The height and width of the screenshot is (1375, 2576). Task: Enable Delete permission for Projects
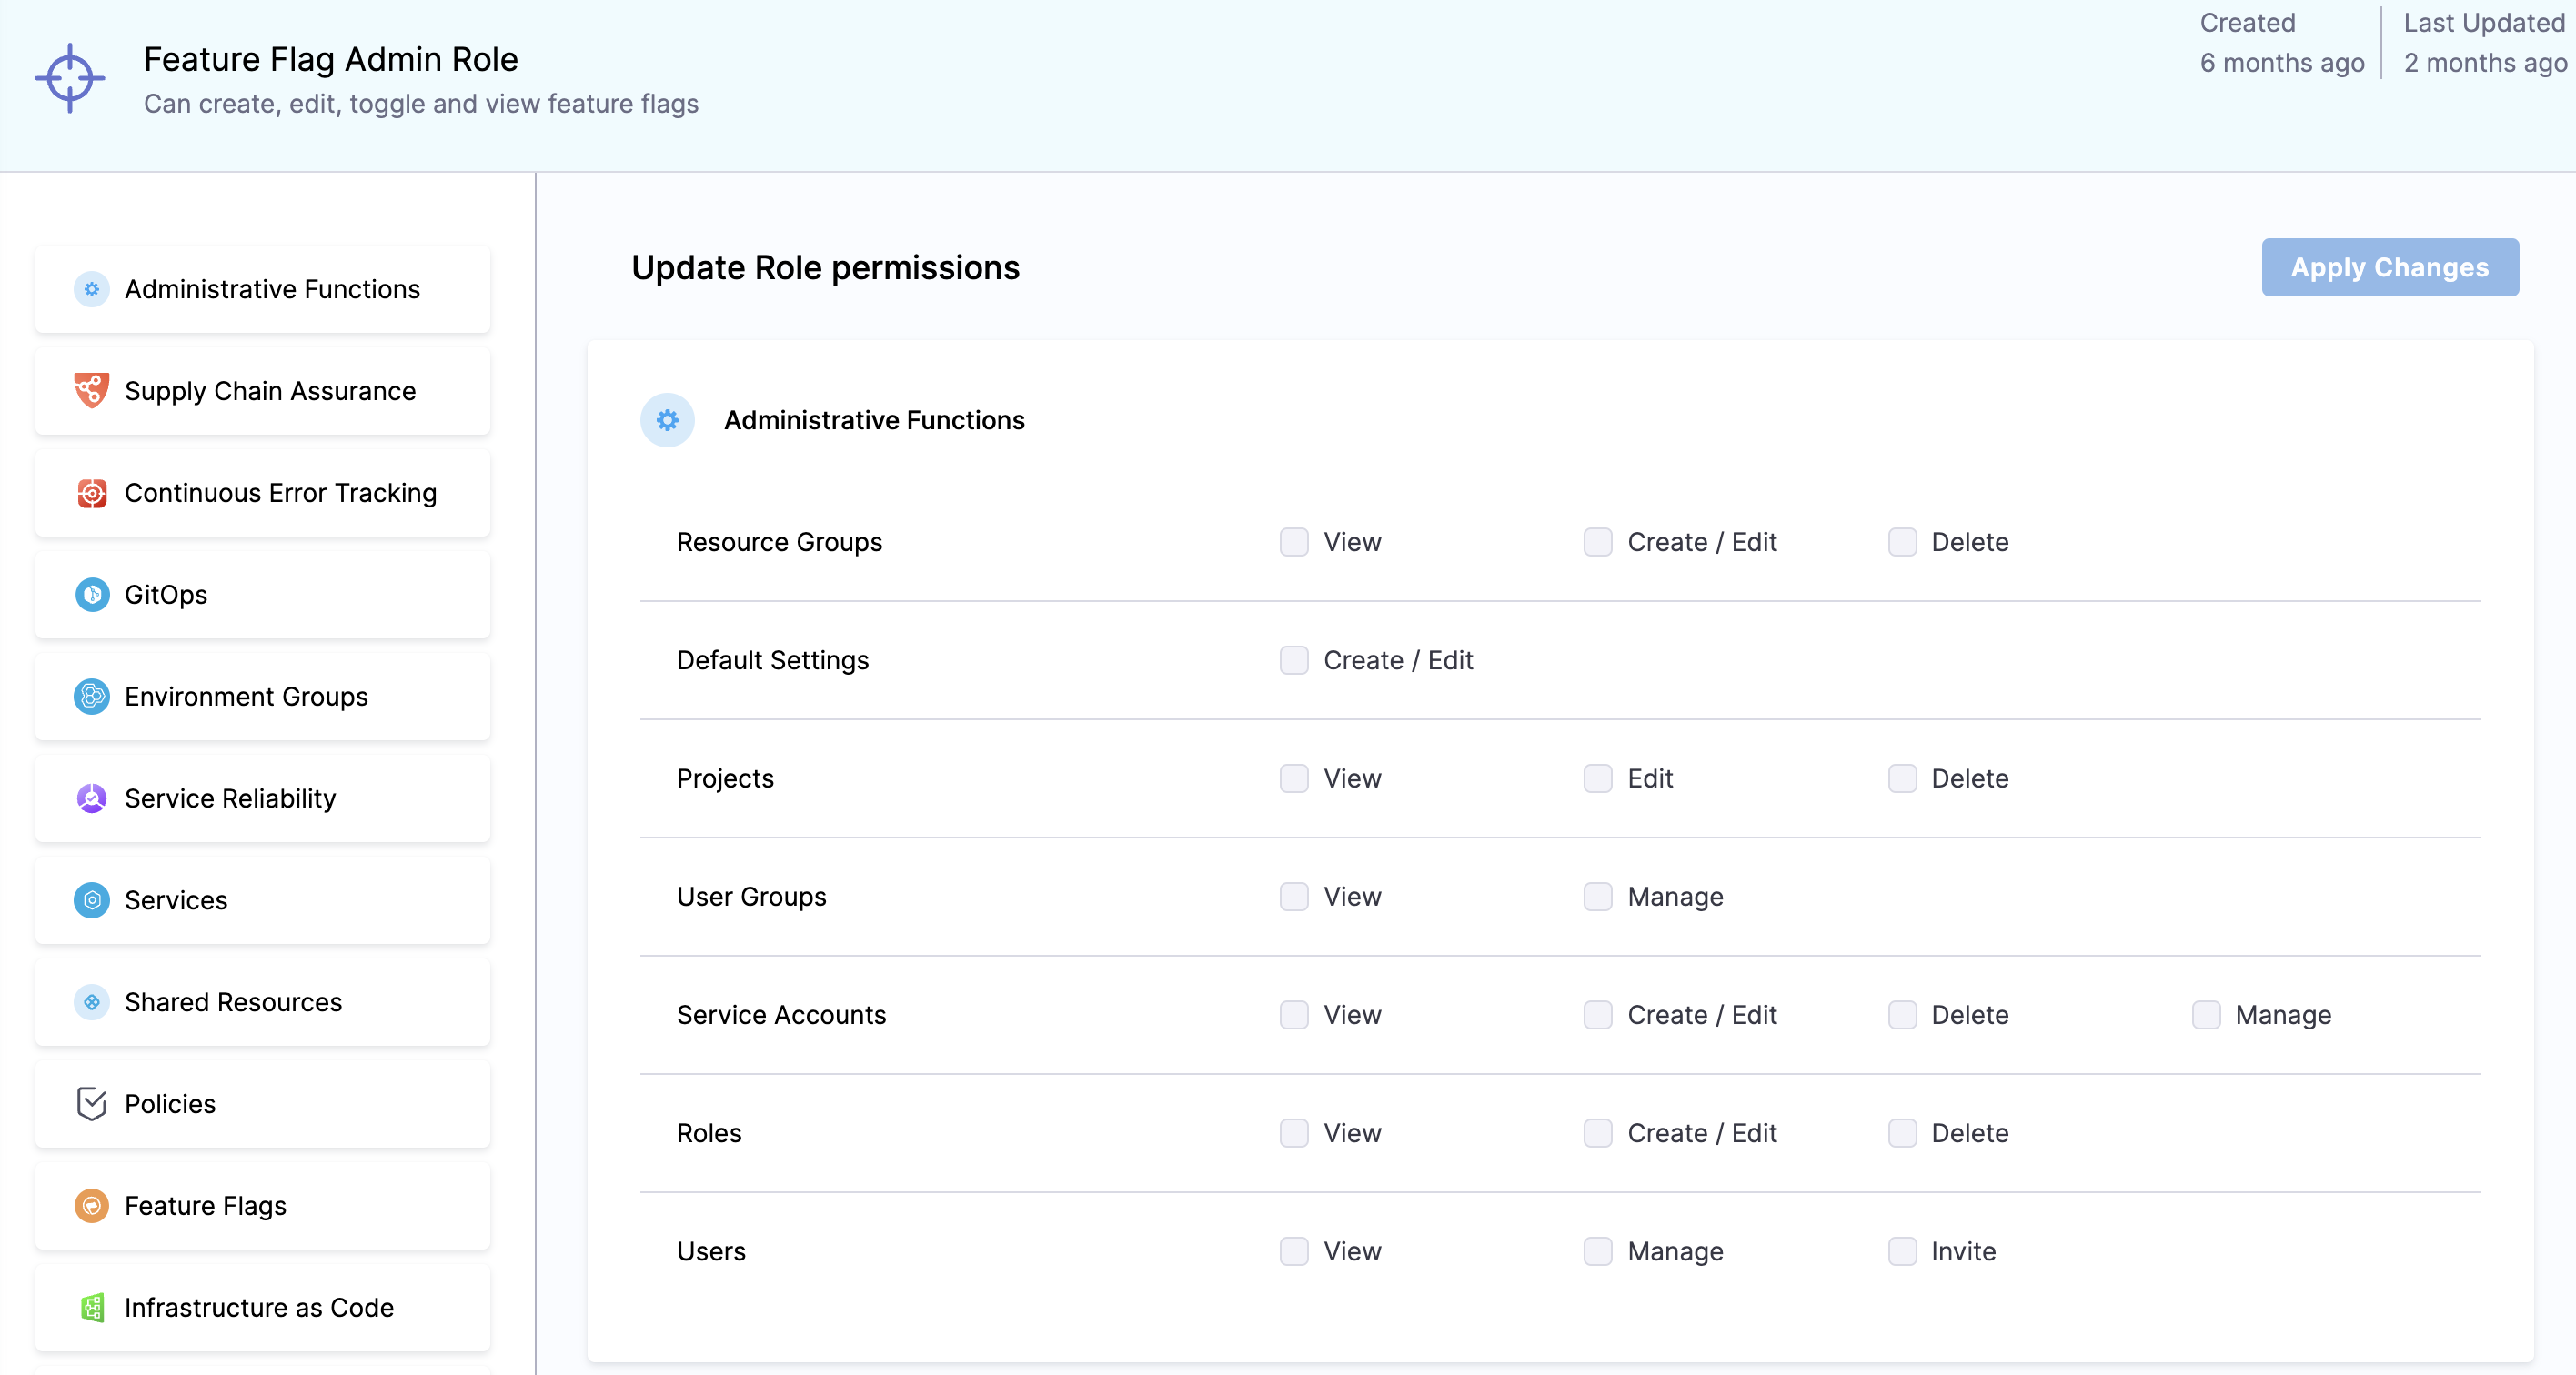[x=1901, y=778]
